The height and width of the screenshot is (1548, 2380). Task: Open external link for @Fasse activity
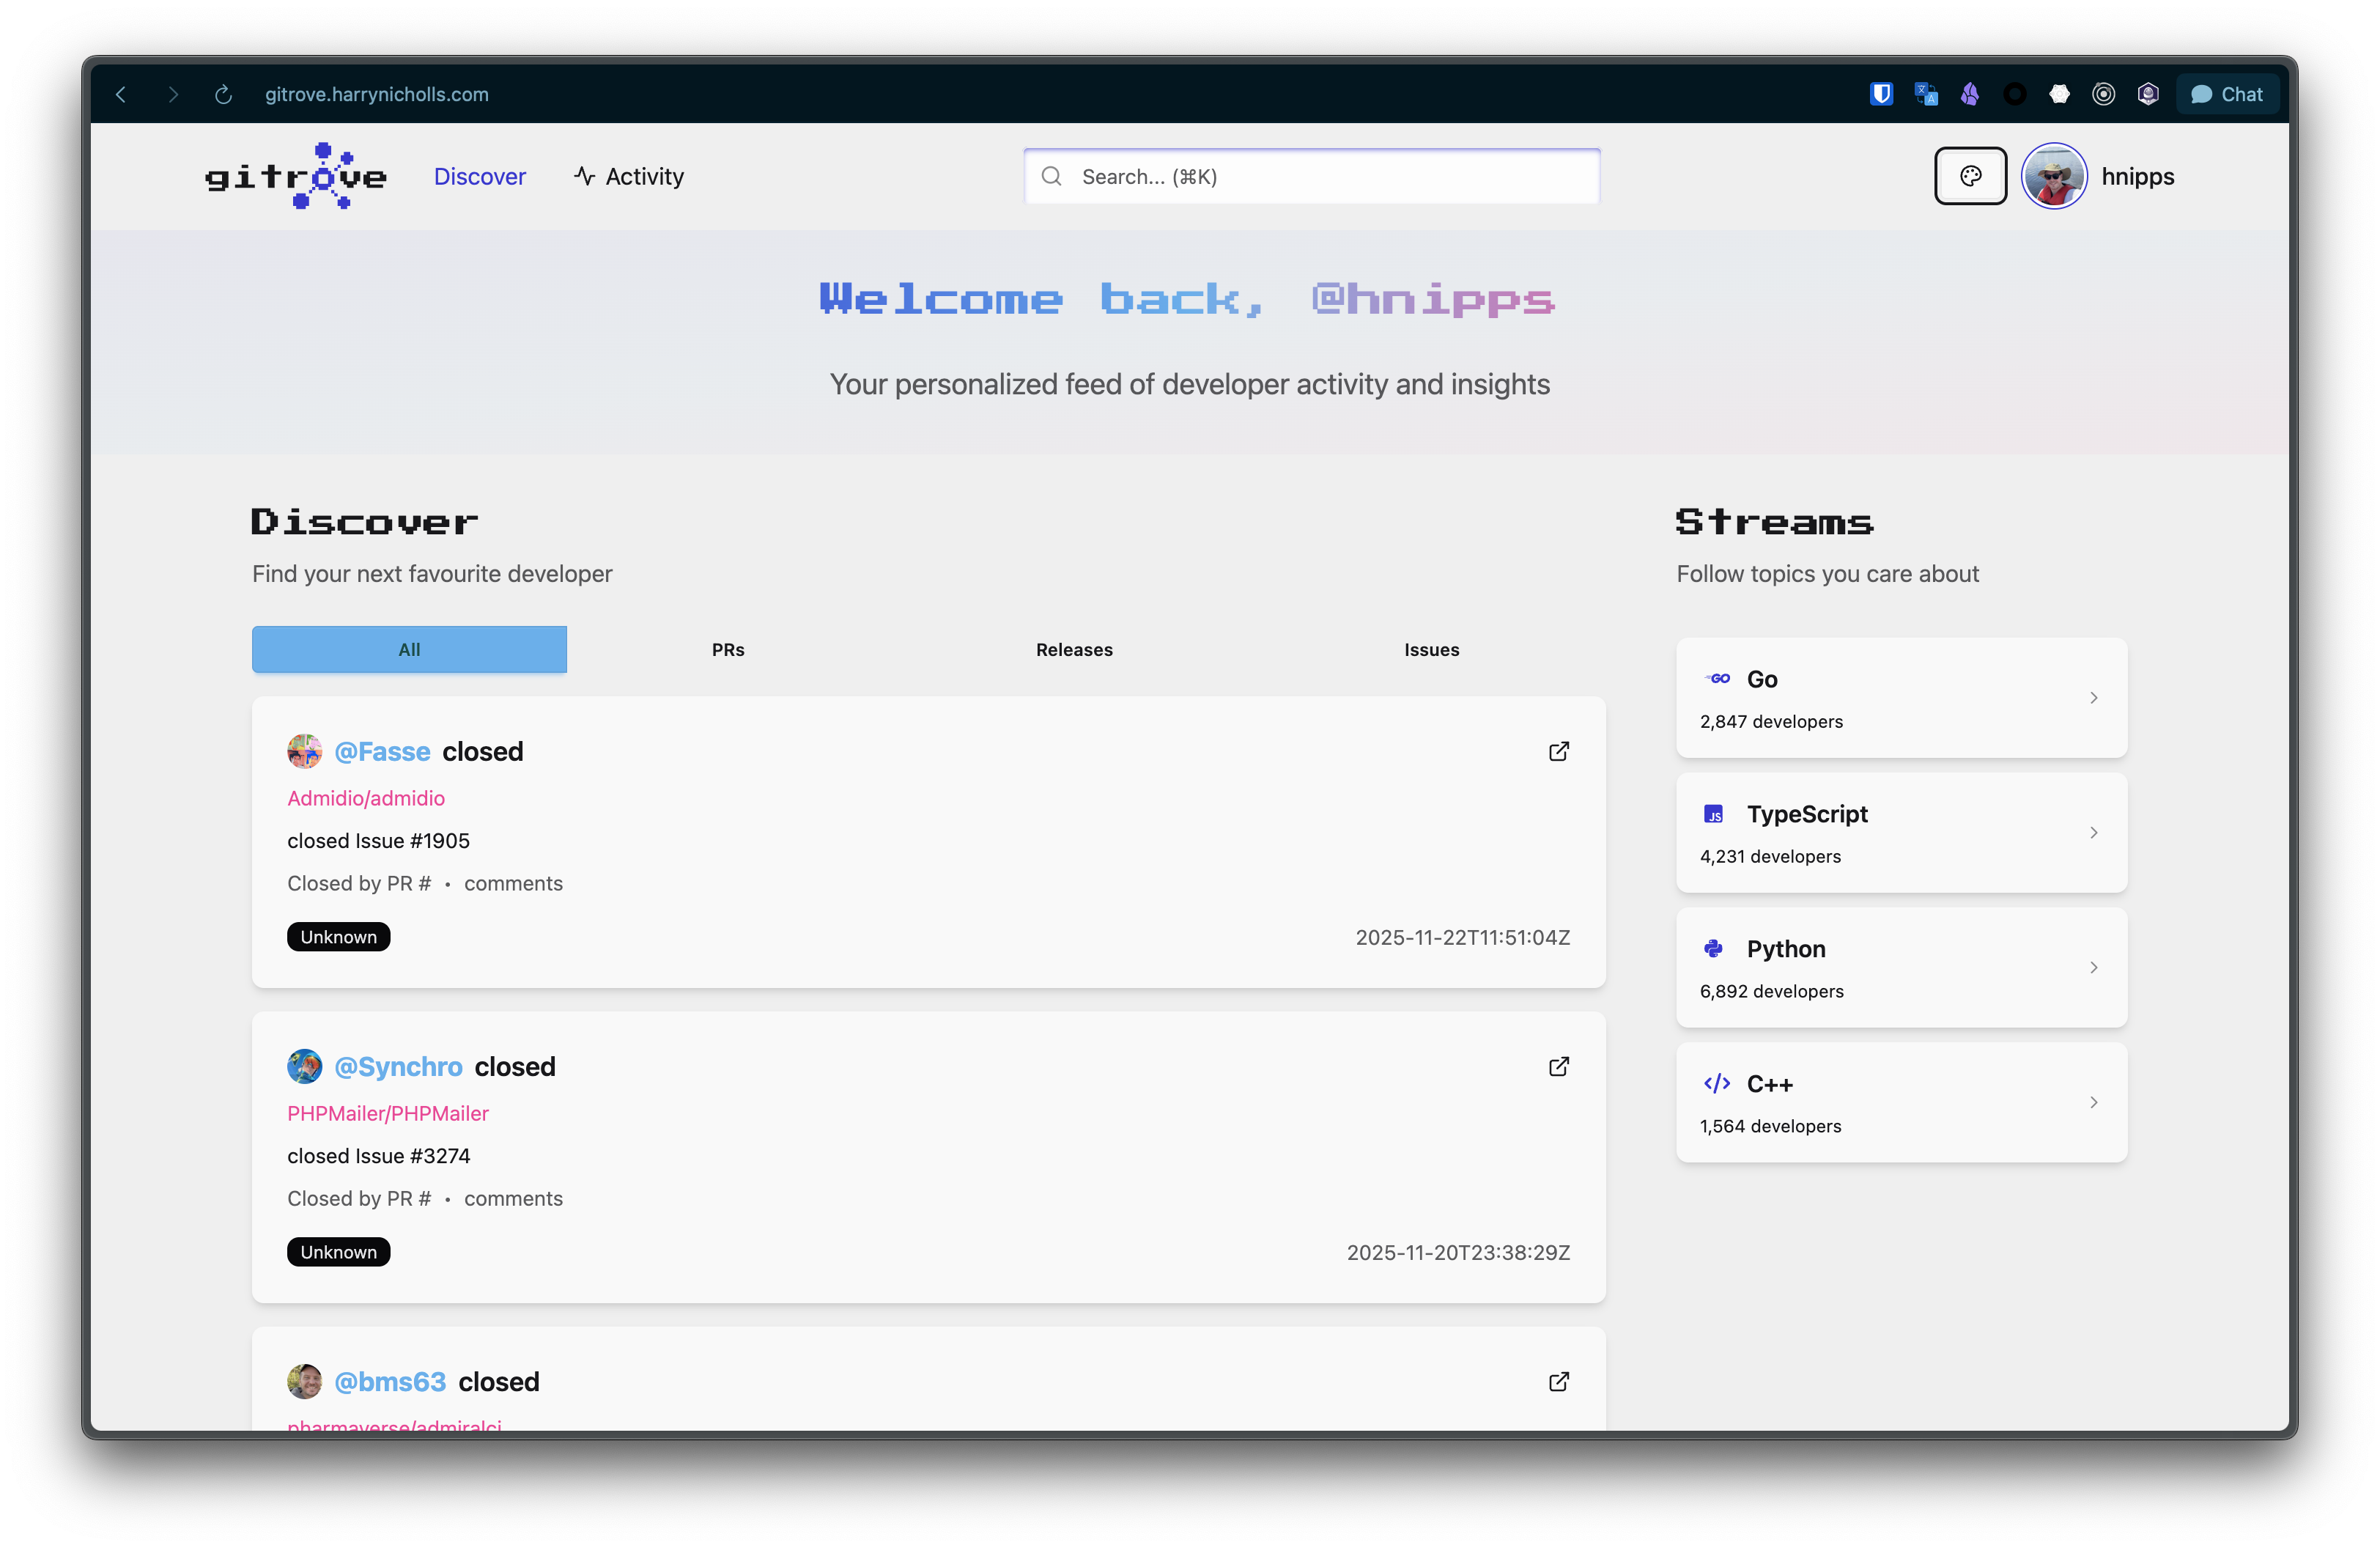point(1558,751)
